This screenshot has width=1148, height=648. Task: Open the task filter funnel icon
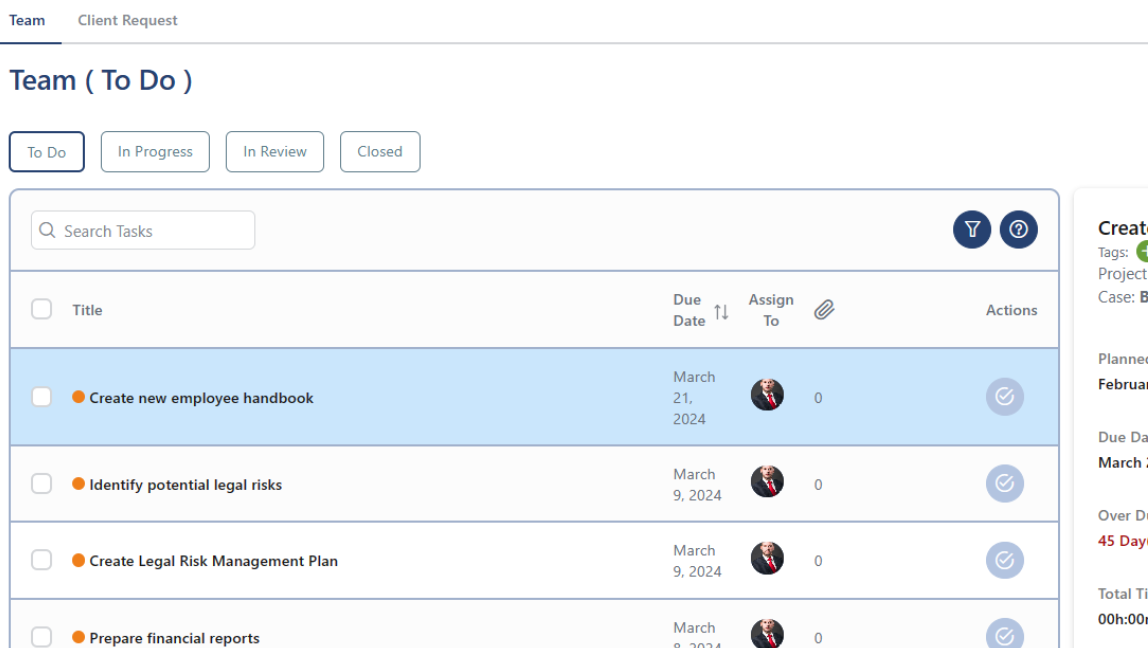click(x=971, y=229)
